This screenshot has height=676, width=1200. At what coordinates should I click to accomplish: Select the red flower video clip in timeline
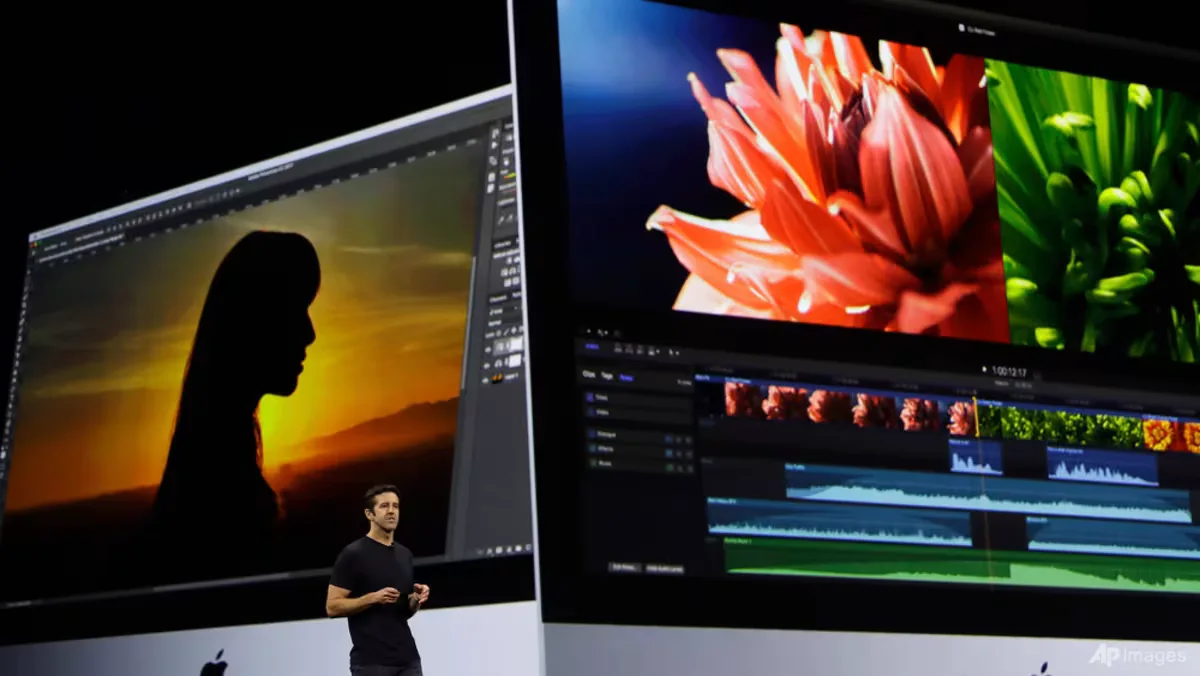(848, 408)
